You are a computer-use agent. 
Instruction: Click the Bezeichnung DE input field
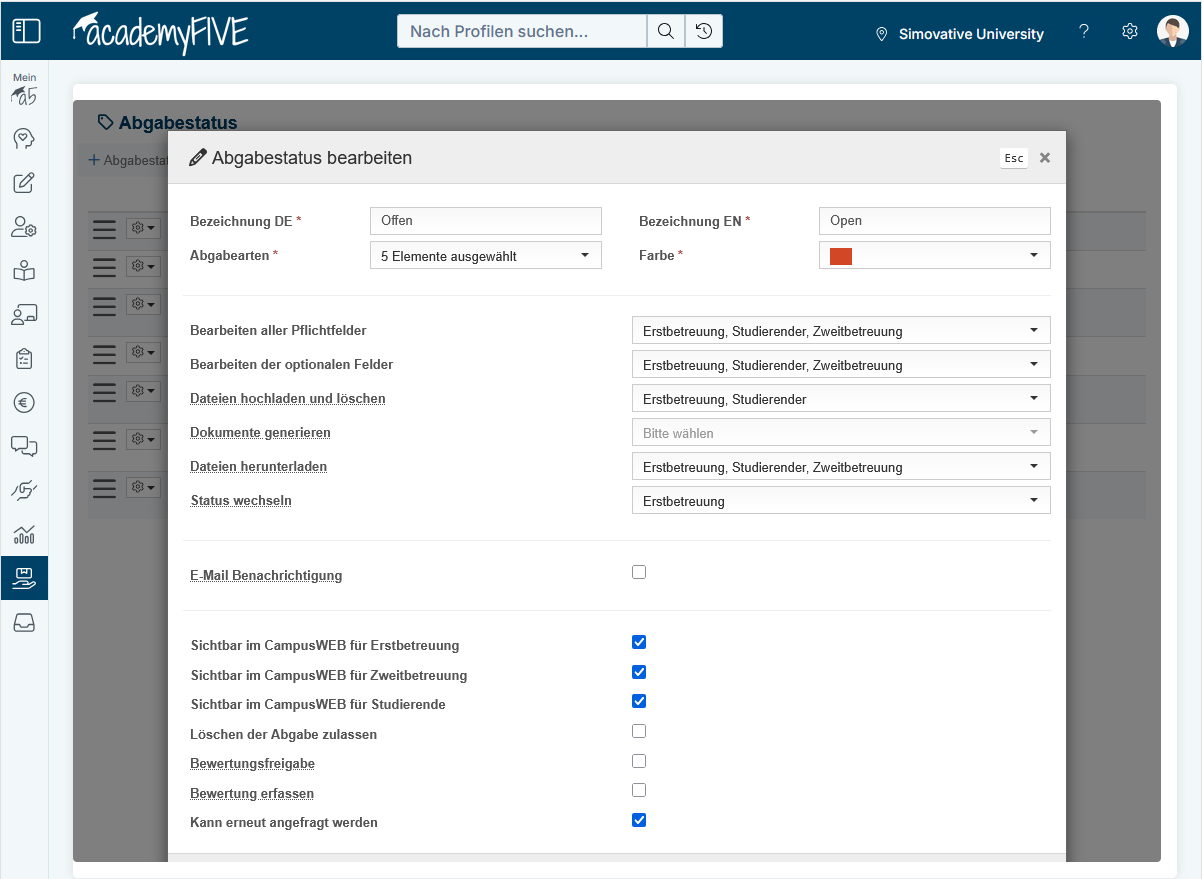[x=485, y=221]
